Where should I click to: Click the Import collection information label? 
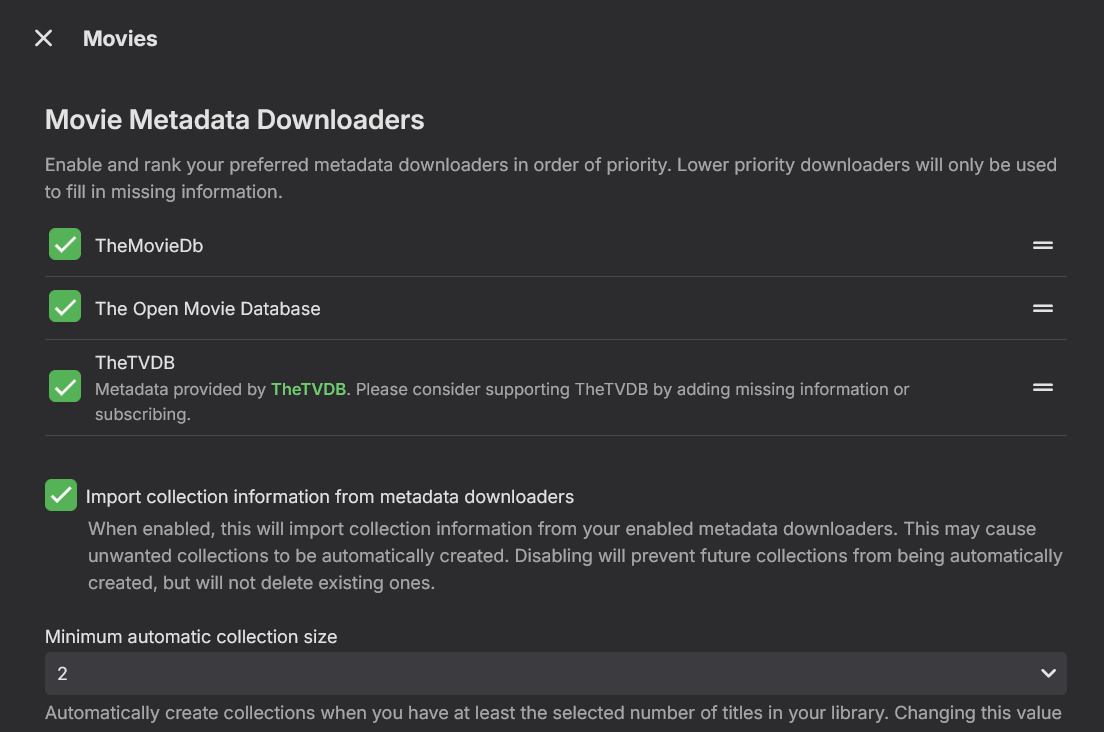pyautogui.click(x=330, y=496)
